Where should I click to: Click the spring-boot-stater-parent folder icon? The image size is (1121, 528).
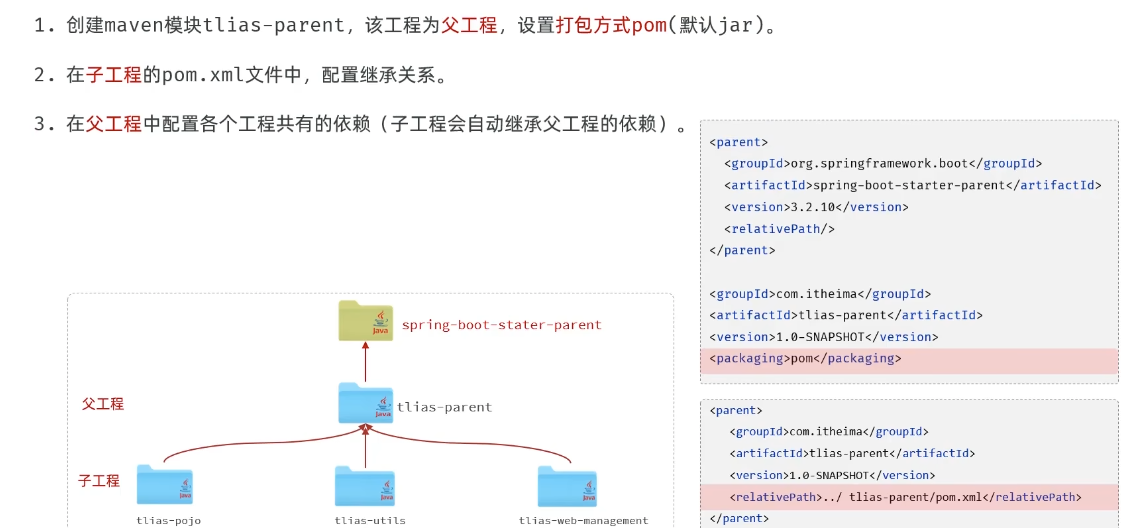(365, 320)
